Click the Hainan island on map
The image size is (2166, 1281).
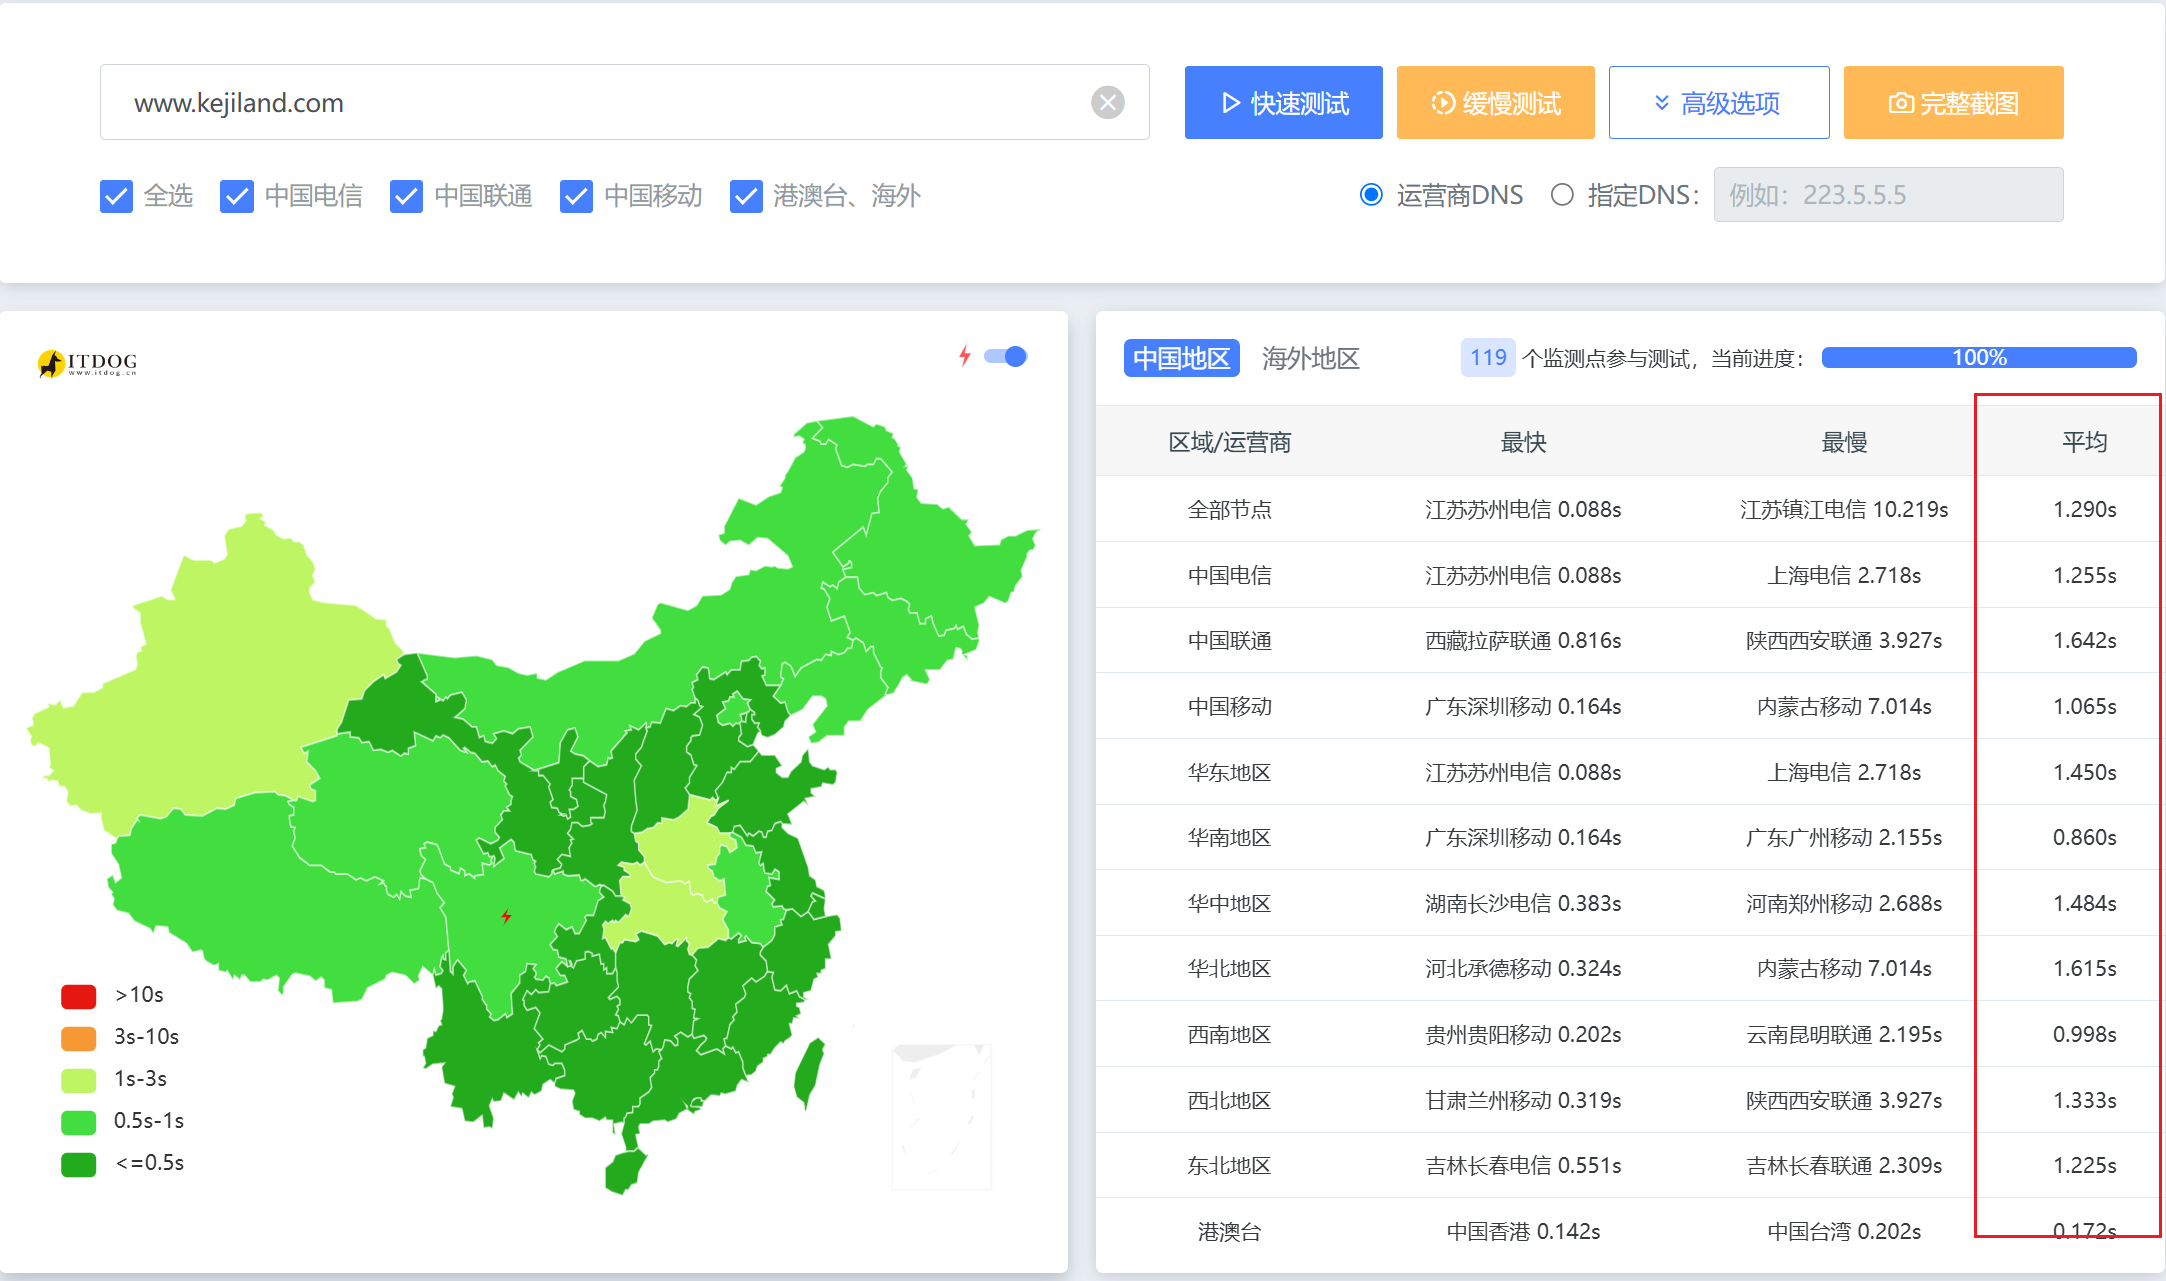click(x=625, y=1171)
